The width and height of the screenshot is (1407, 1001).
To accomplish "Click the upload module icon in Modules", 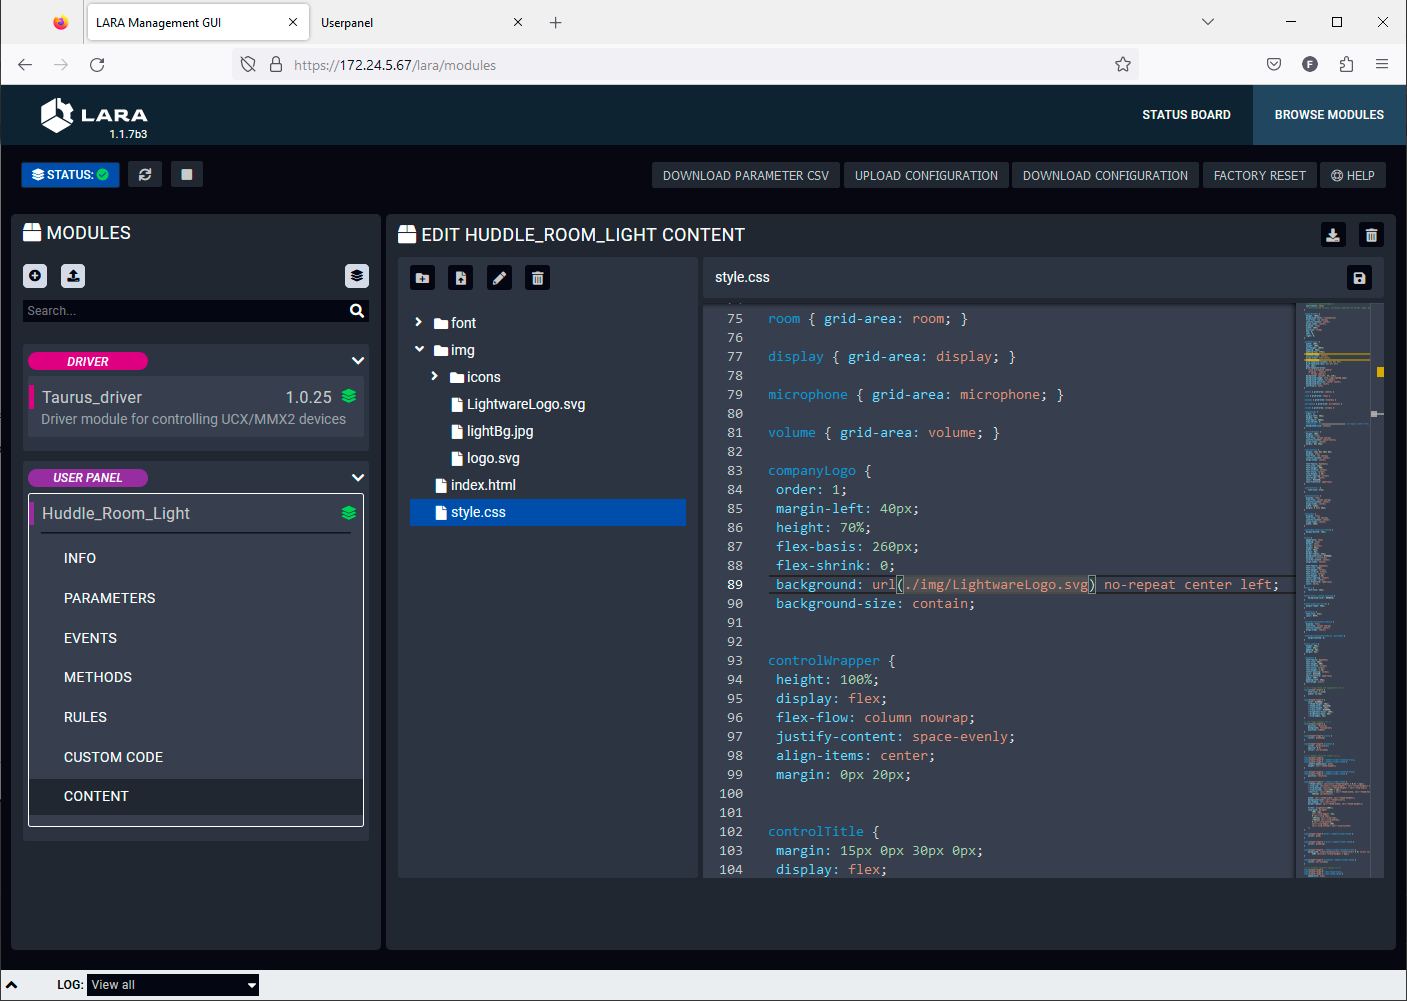I will (x=73, y=276).
